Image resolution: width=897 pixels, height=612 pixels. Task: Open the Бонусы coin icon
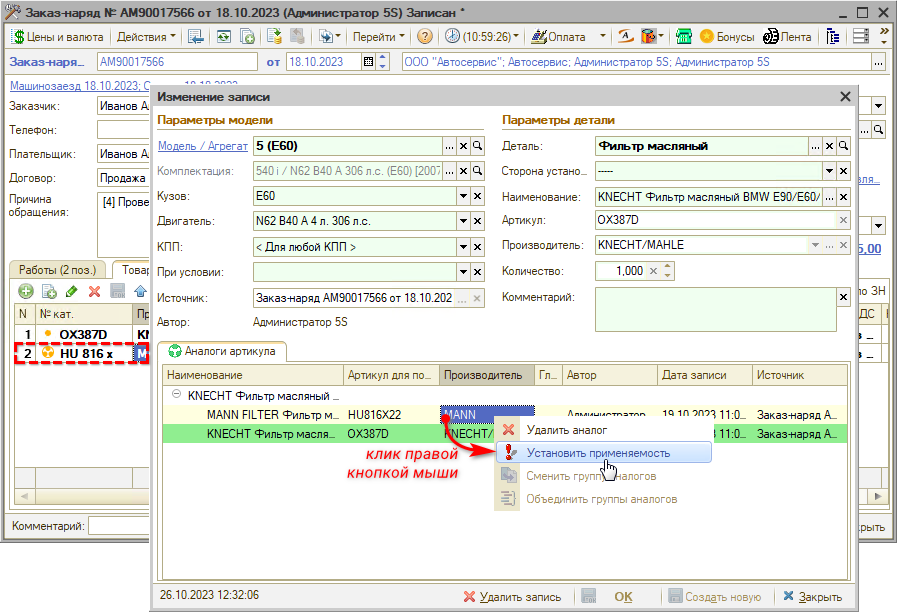pos(727,37)
